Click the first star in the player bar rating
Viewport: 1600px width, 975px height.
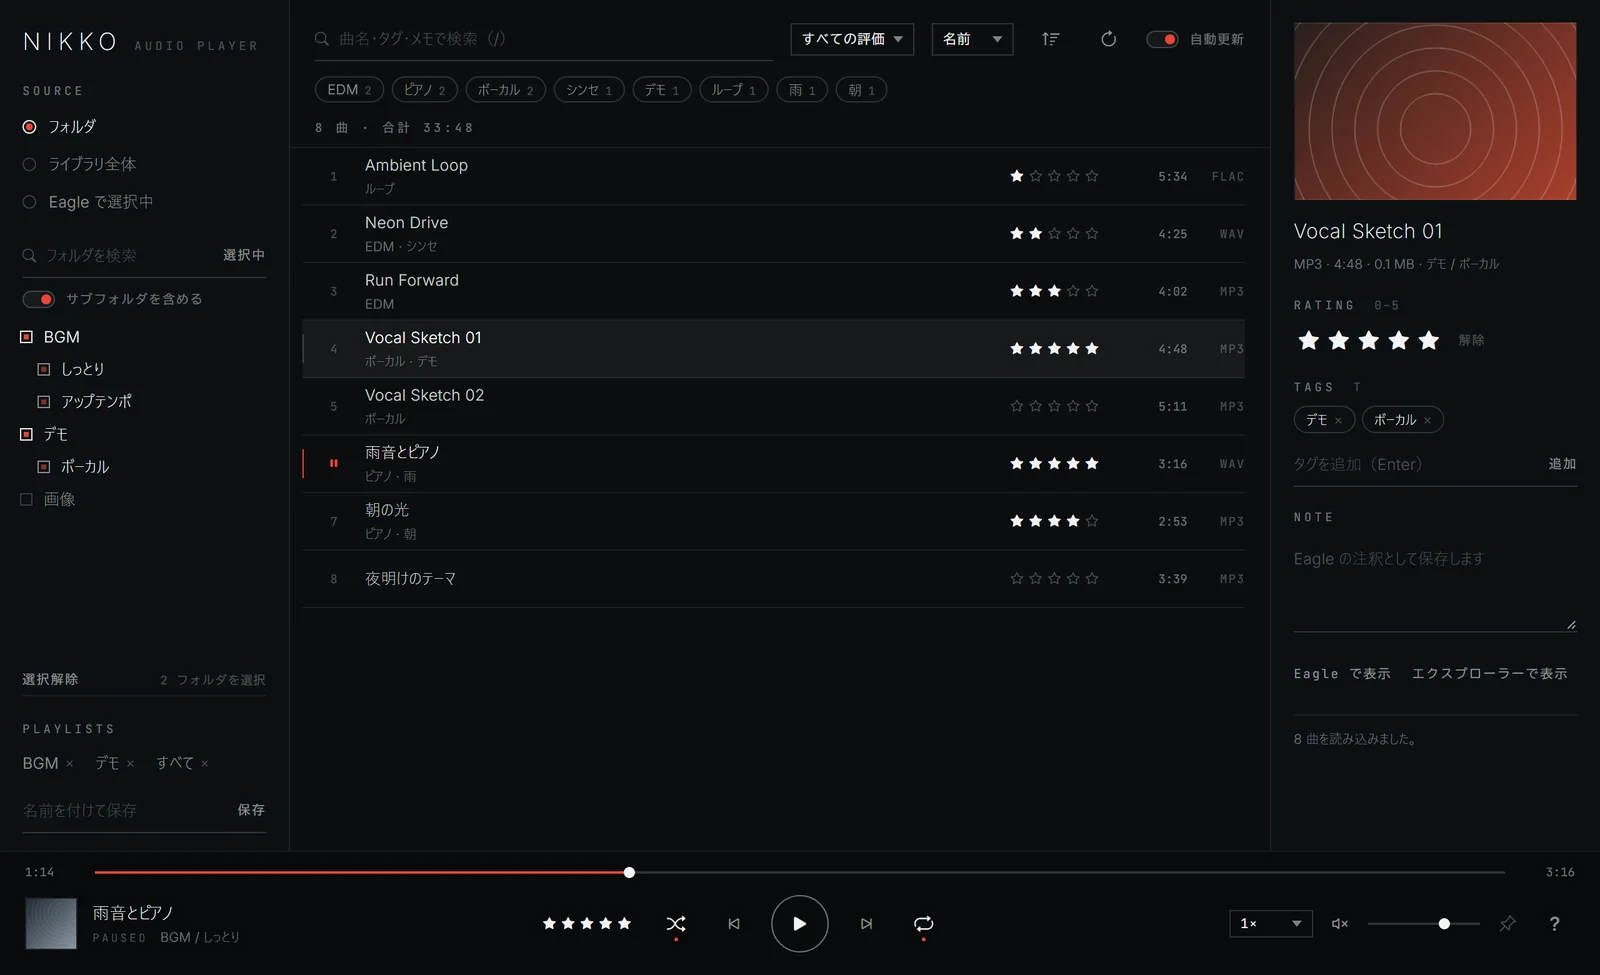(x=549, y=923)
